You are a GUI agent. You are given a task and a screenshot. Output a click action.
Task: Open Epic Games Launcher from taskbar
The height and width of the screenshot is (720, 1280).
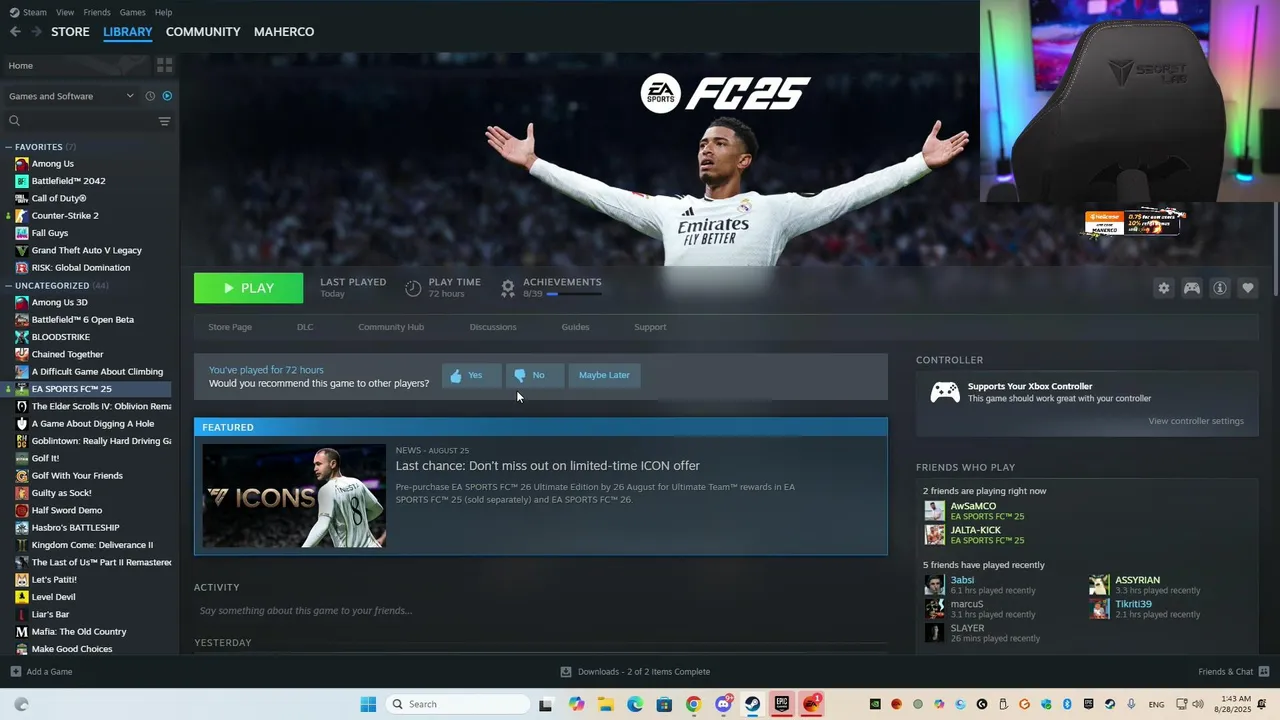782,704
